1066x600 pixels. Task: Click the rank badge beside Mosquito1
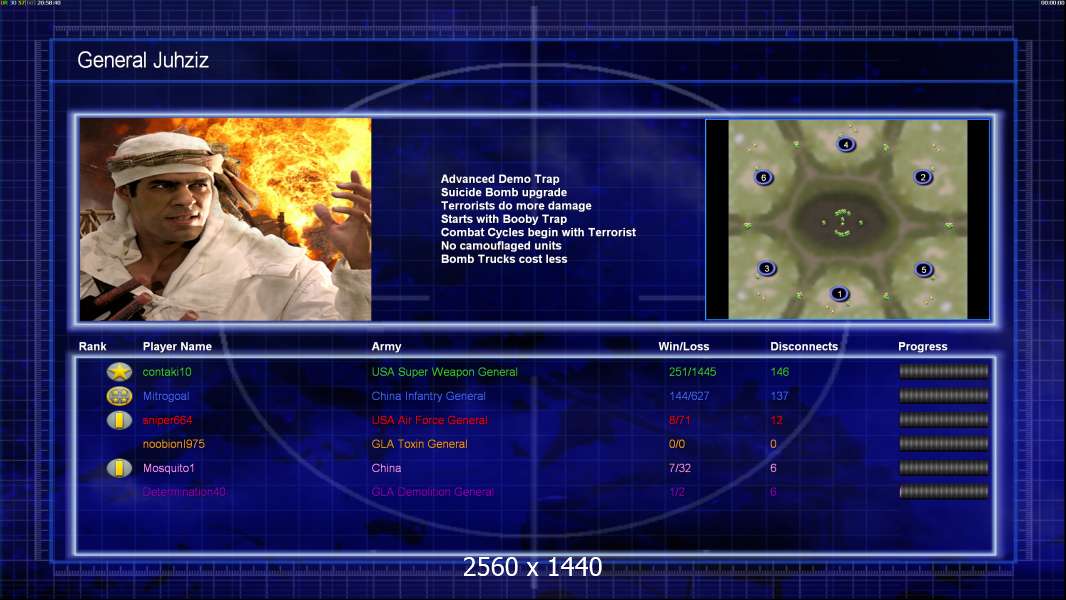[120, 468]
